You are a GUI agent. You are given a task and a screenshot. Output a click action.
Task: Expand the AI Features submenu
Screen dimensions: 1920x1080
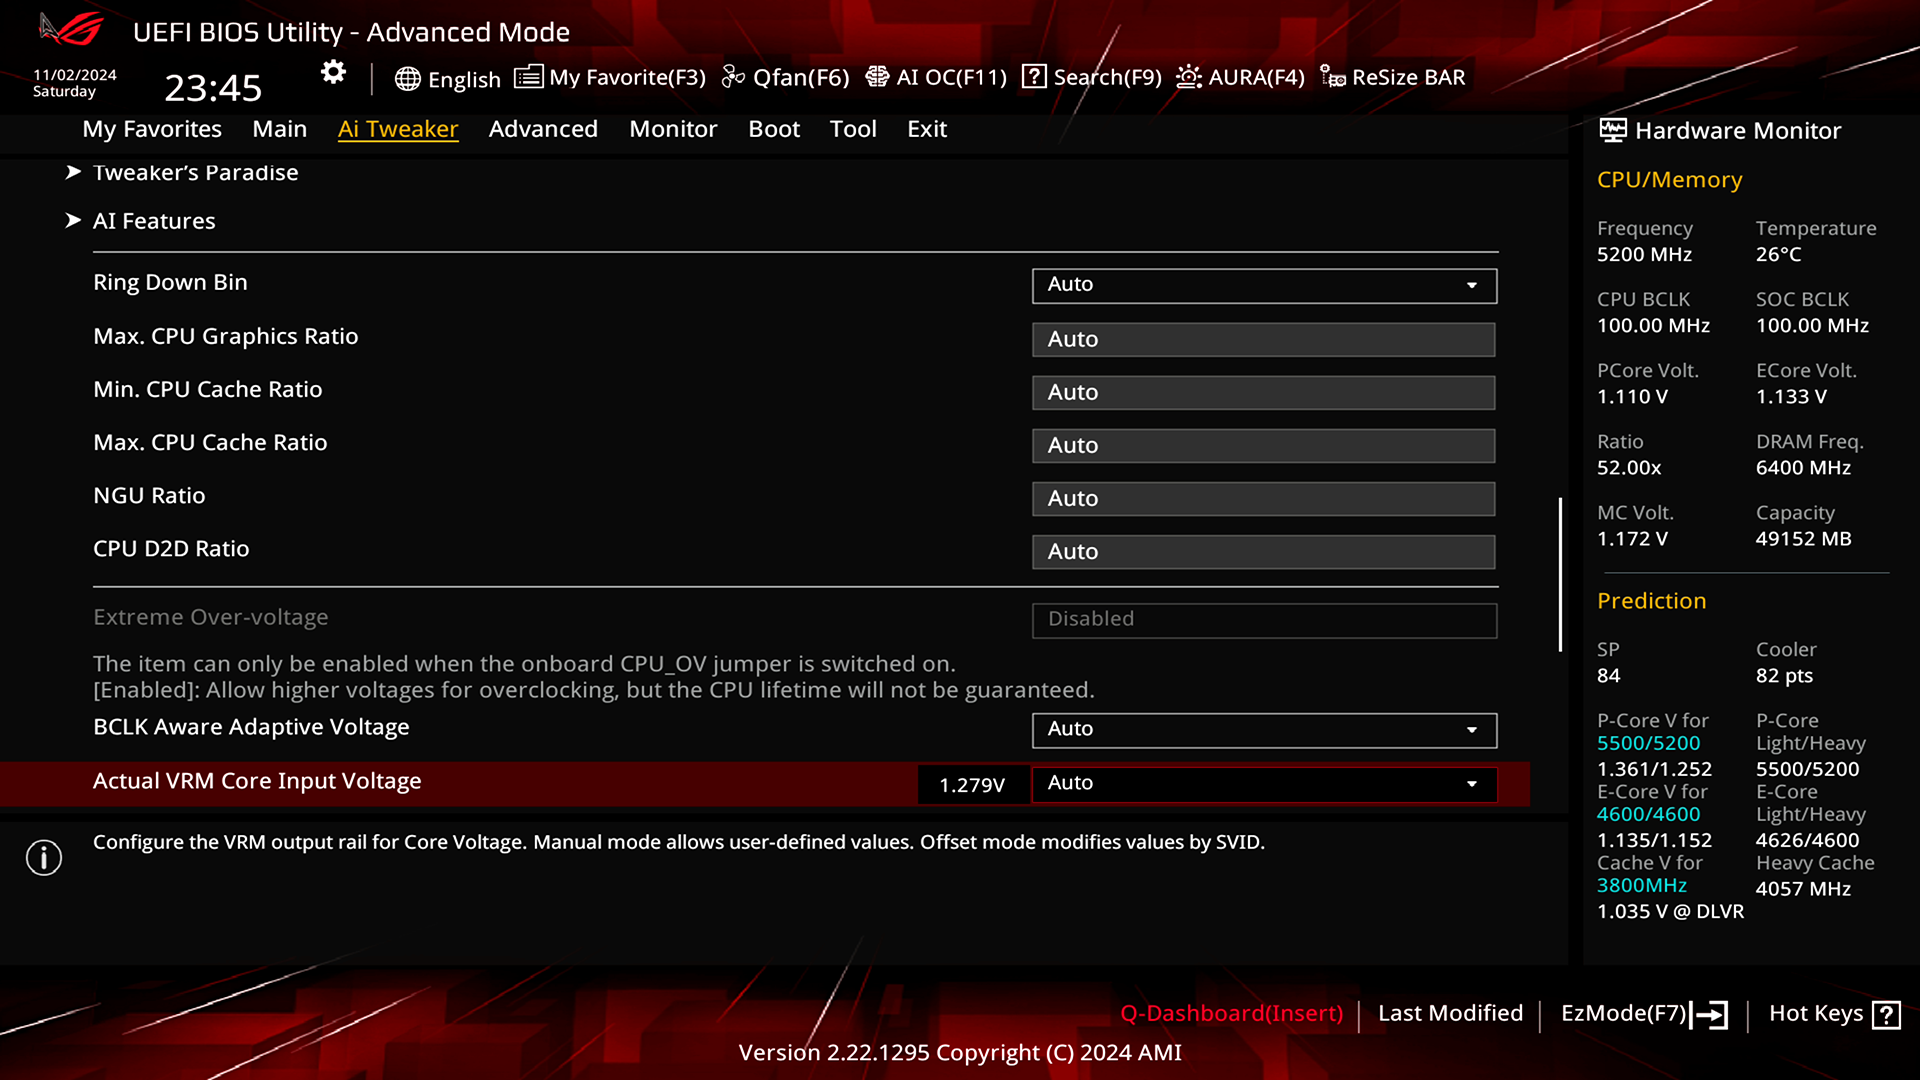click(x=154, y=221)
